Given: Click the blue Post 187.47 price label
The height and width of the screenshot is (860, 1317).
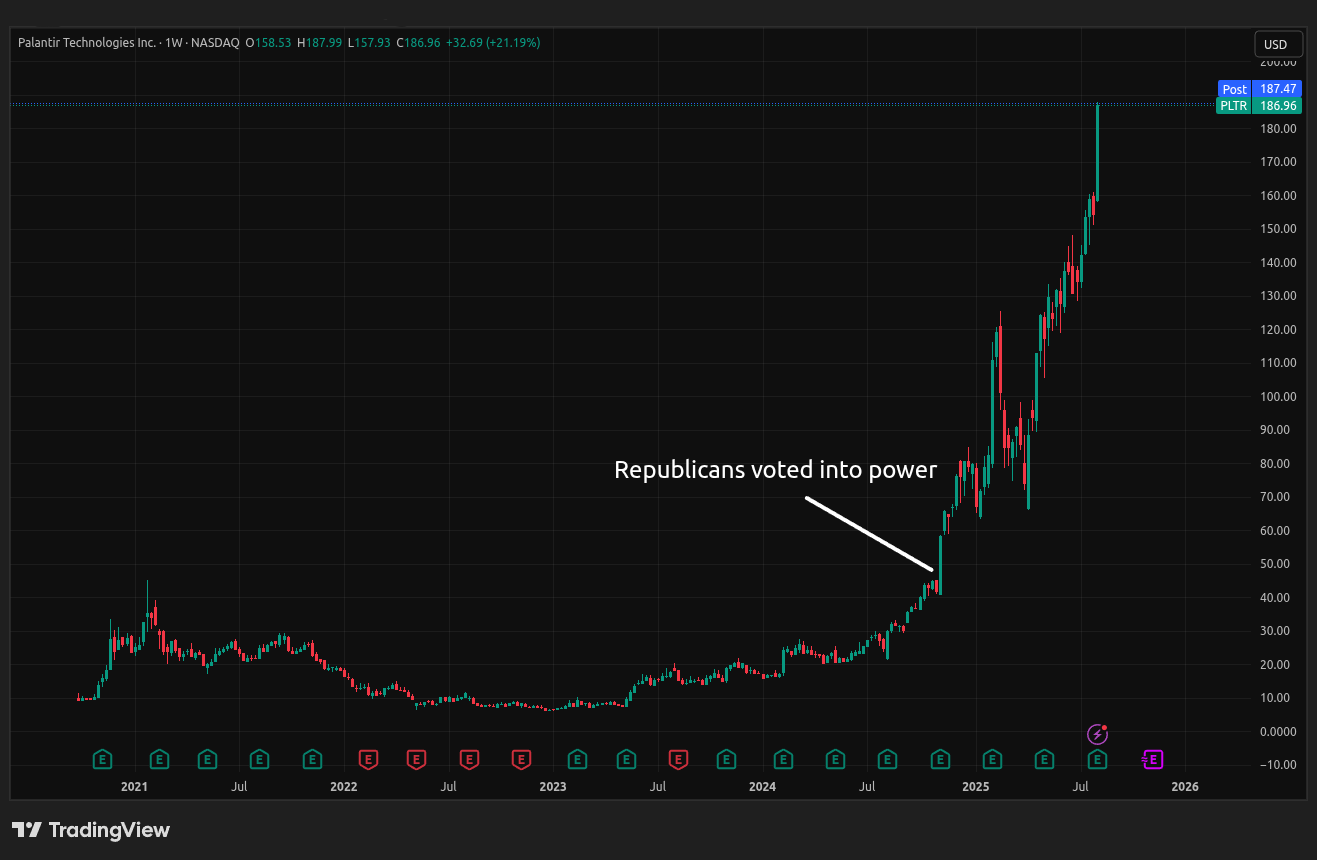Looking at the screenshot, I should (x=1259, y=89).
